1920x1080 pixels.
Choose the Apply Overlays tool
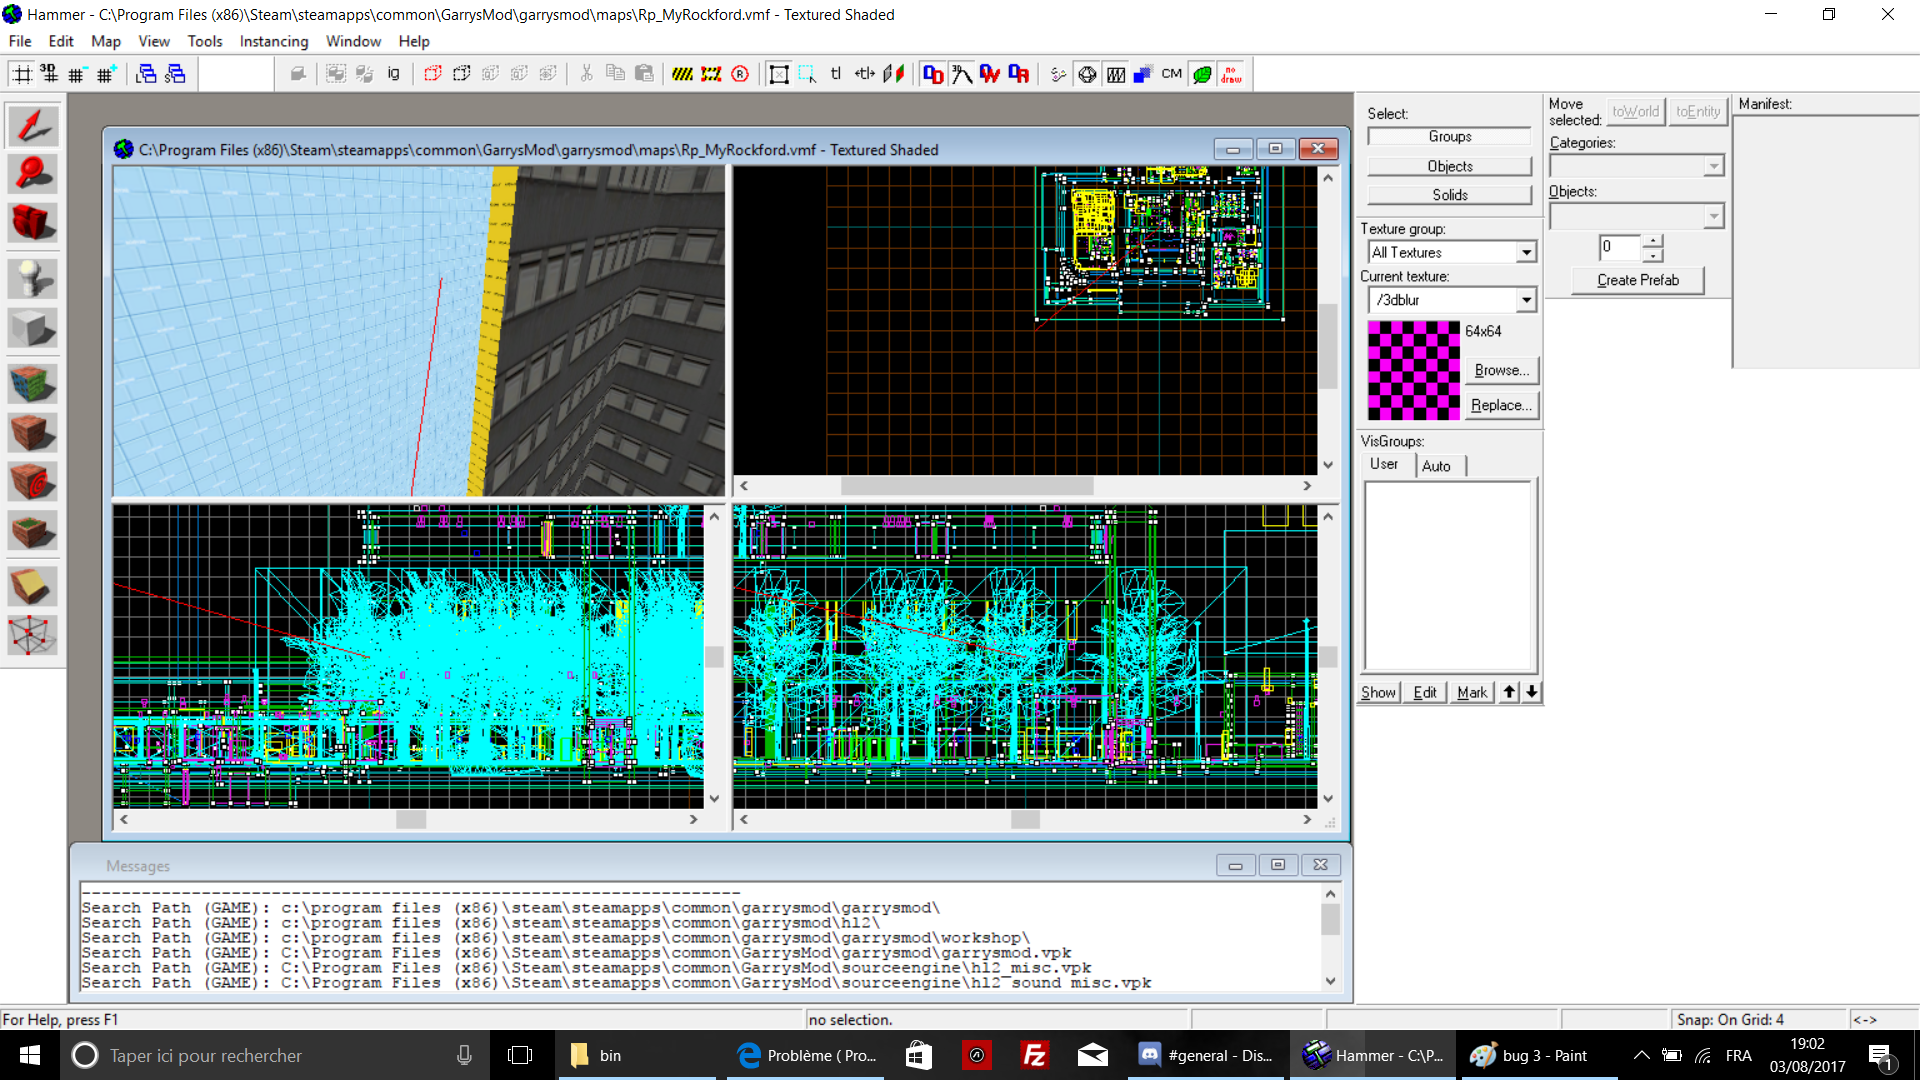[32, 530]
